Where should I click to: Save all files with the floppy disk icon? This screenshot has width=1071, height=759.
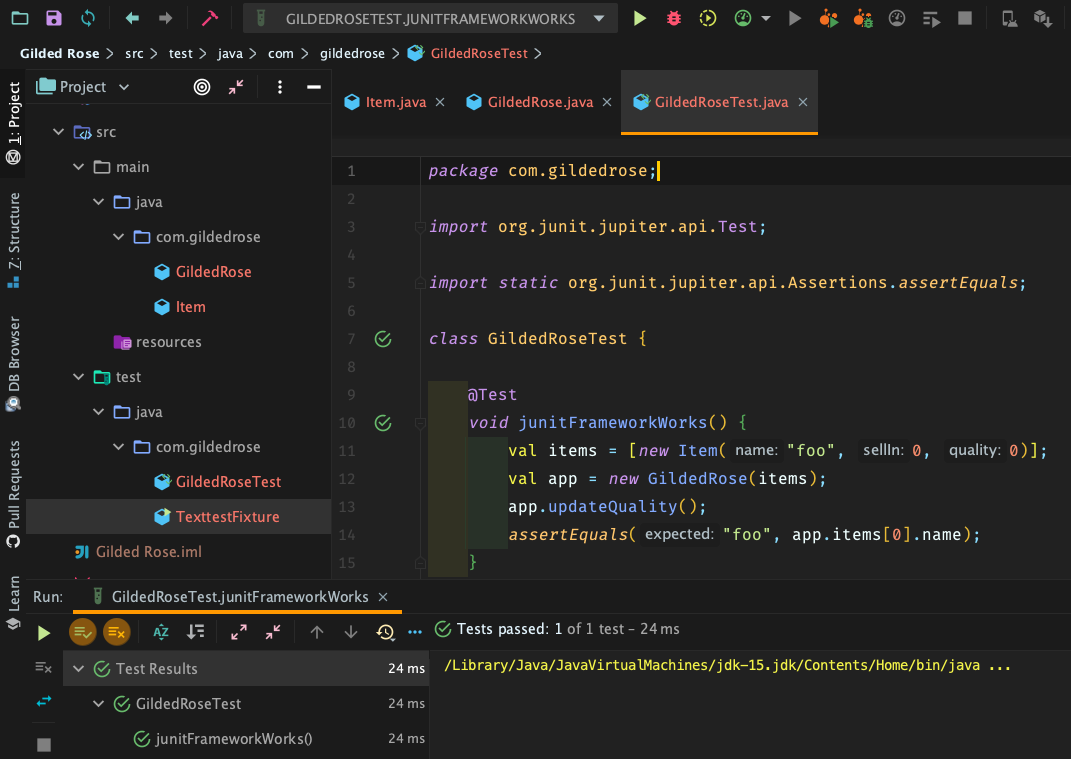point(54,18)
